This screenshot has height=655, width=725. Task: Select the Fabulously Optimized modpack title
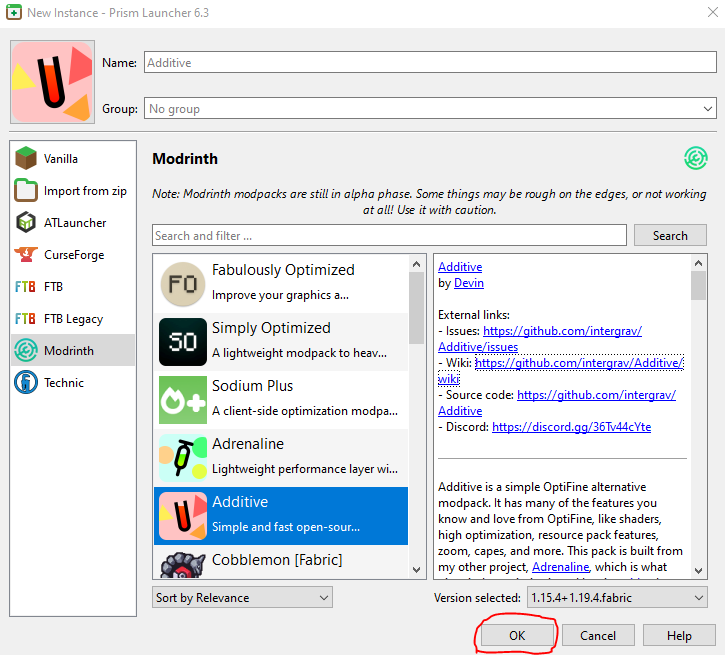[x=283, y=269]
